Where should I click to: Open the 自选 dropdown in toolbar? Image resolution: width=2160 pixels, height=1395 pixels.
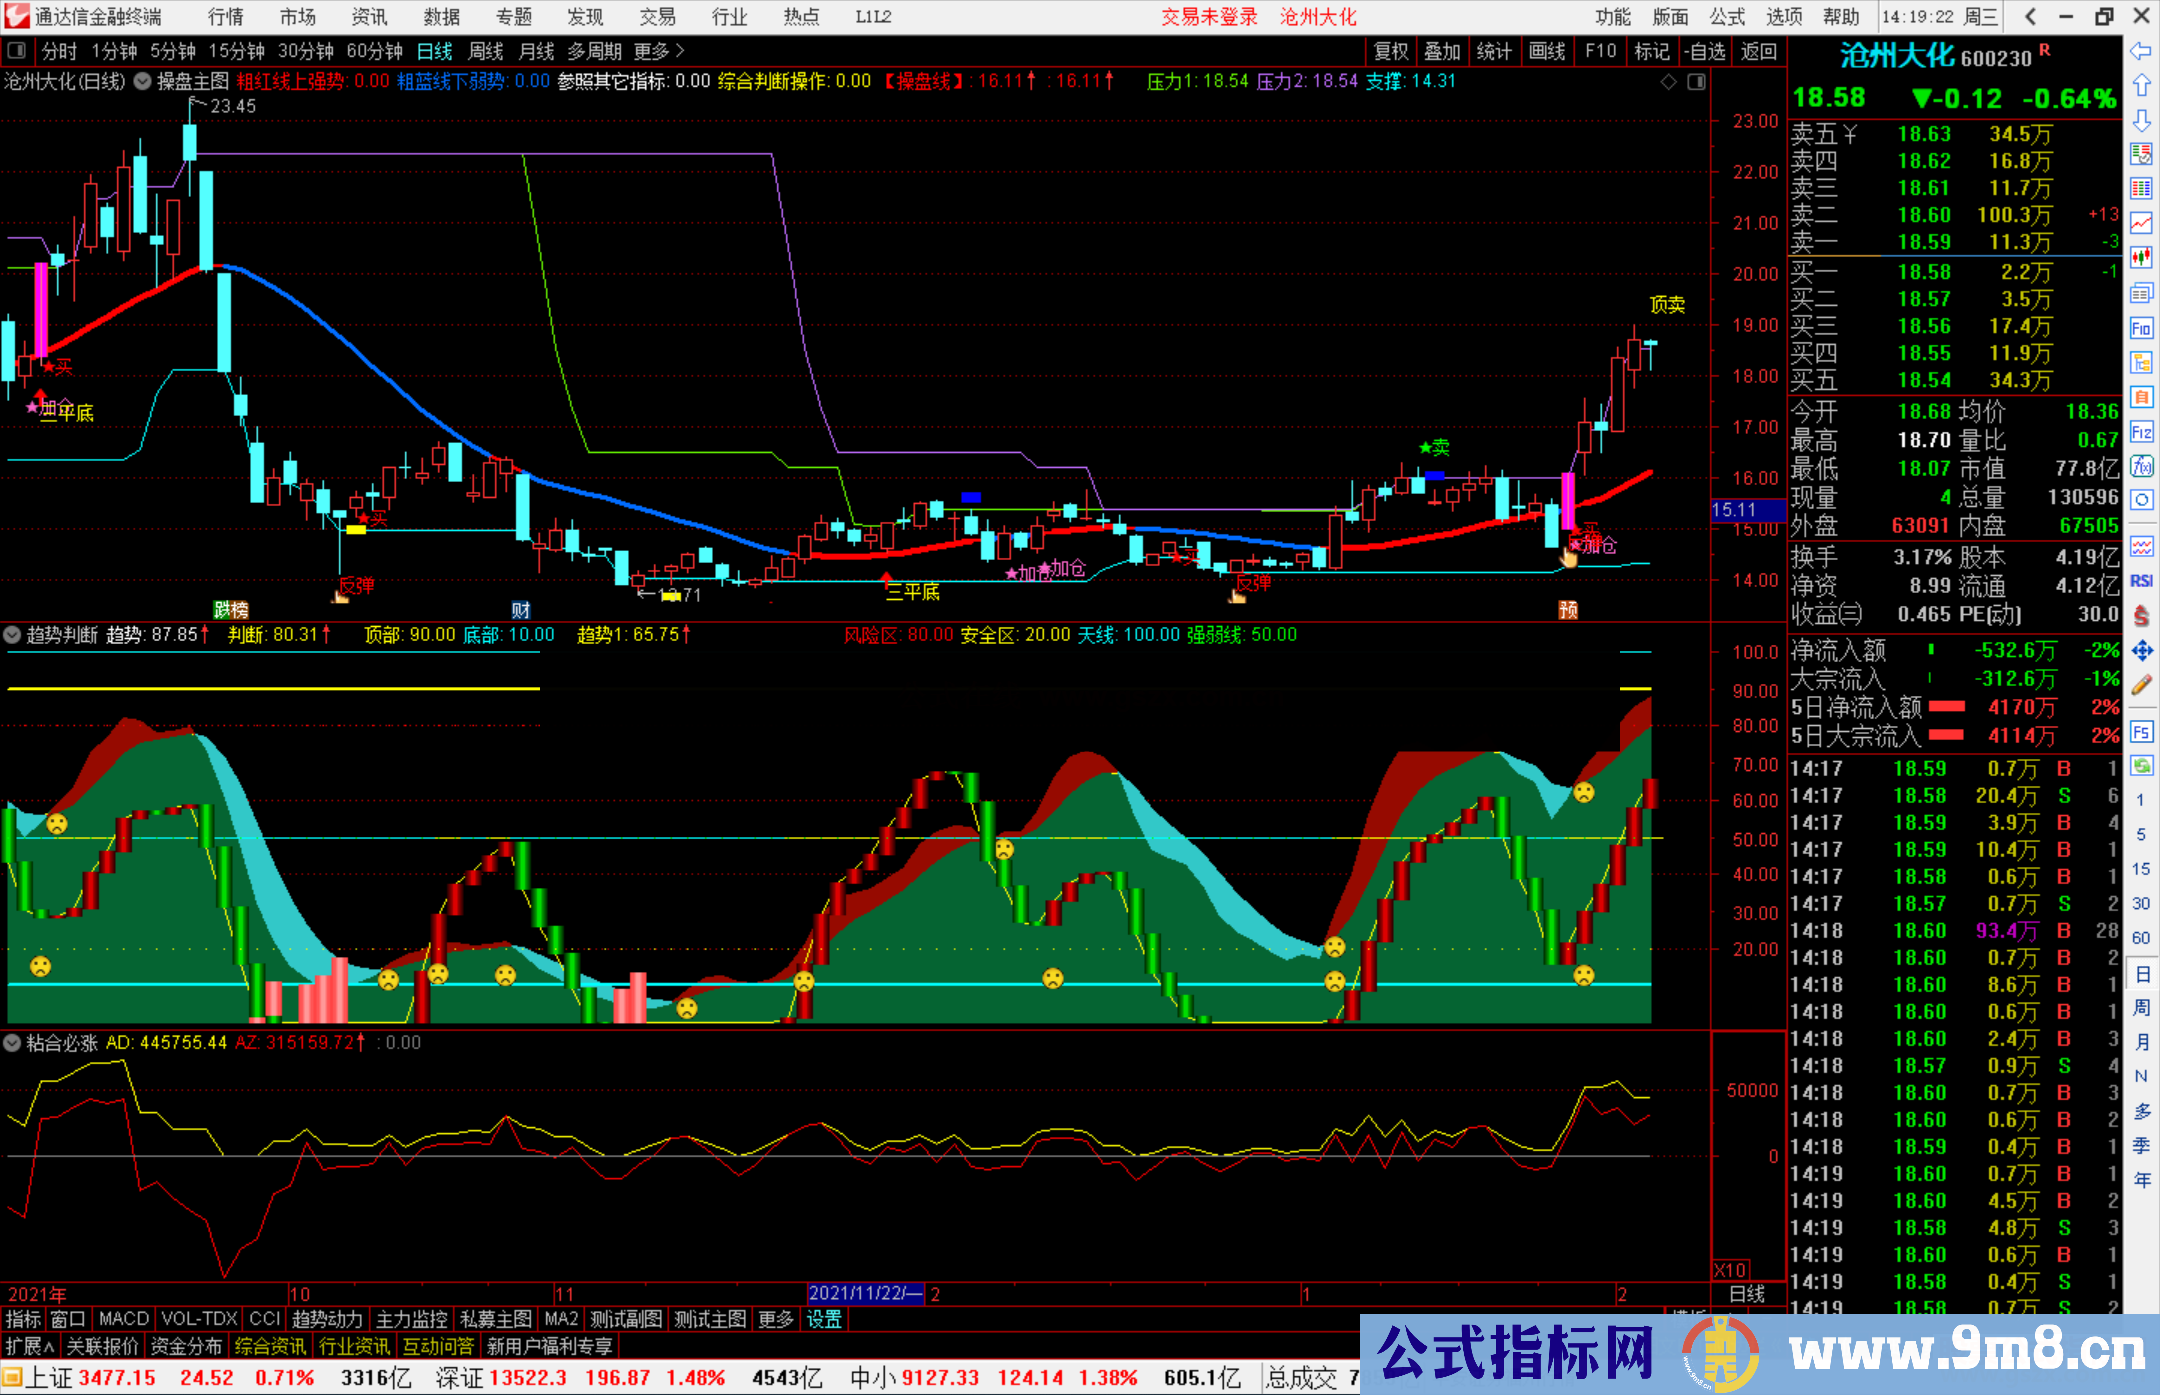[1704, 51]
